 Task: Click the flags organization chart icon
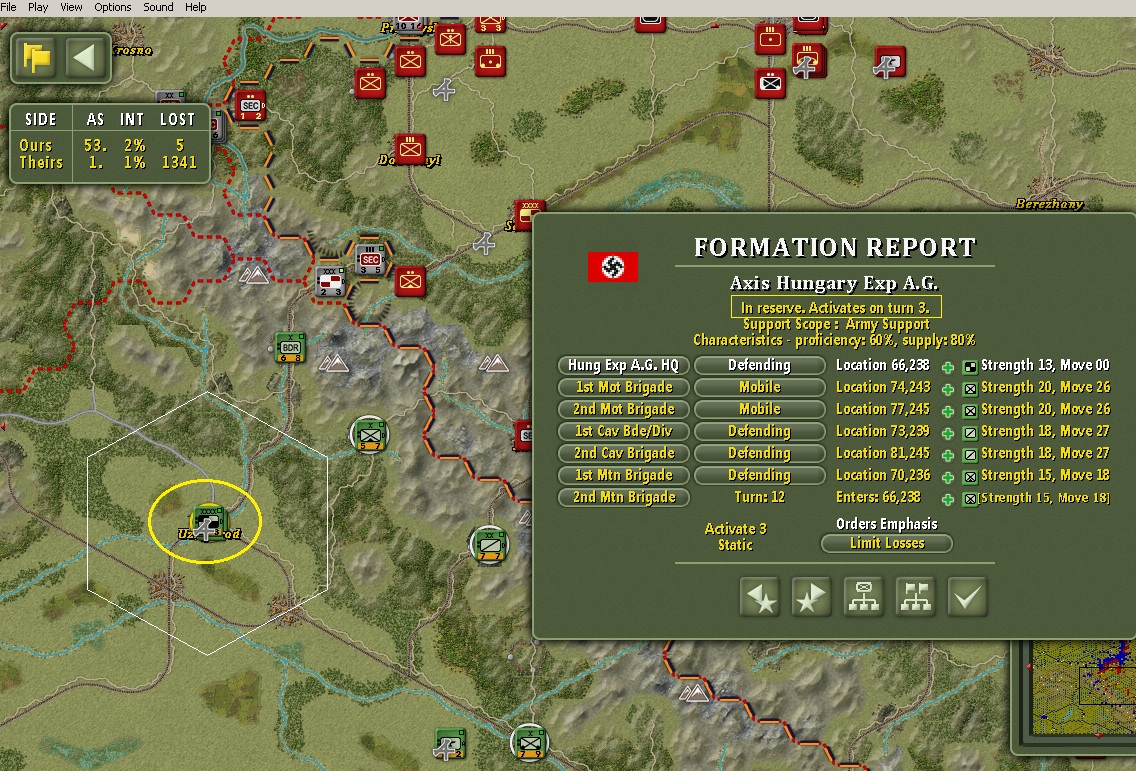coord(916,597)
